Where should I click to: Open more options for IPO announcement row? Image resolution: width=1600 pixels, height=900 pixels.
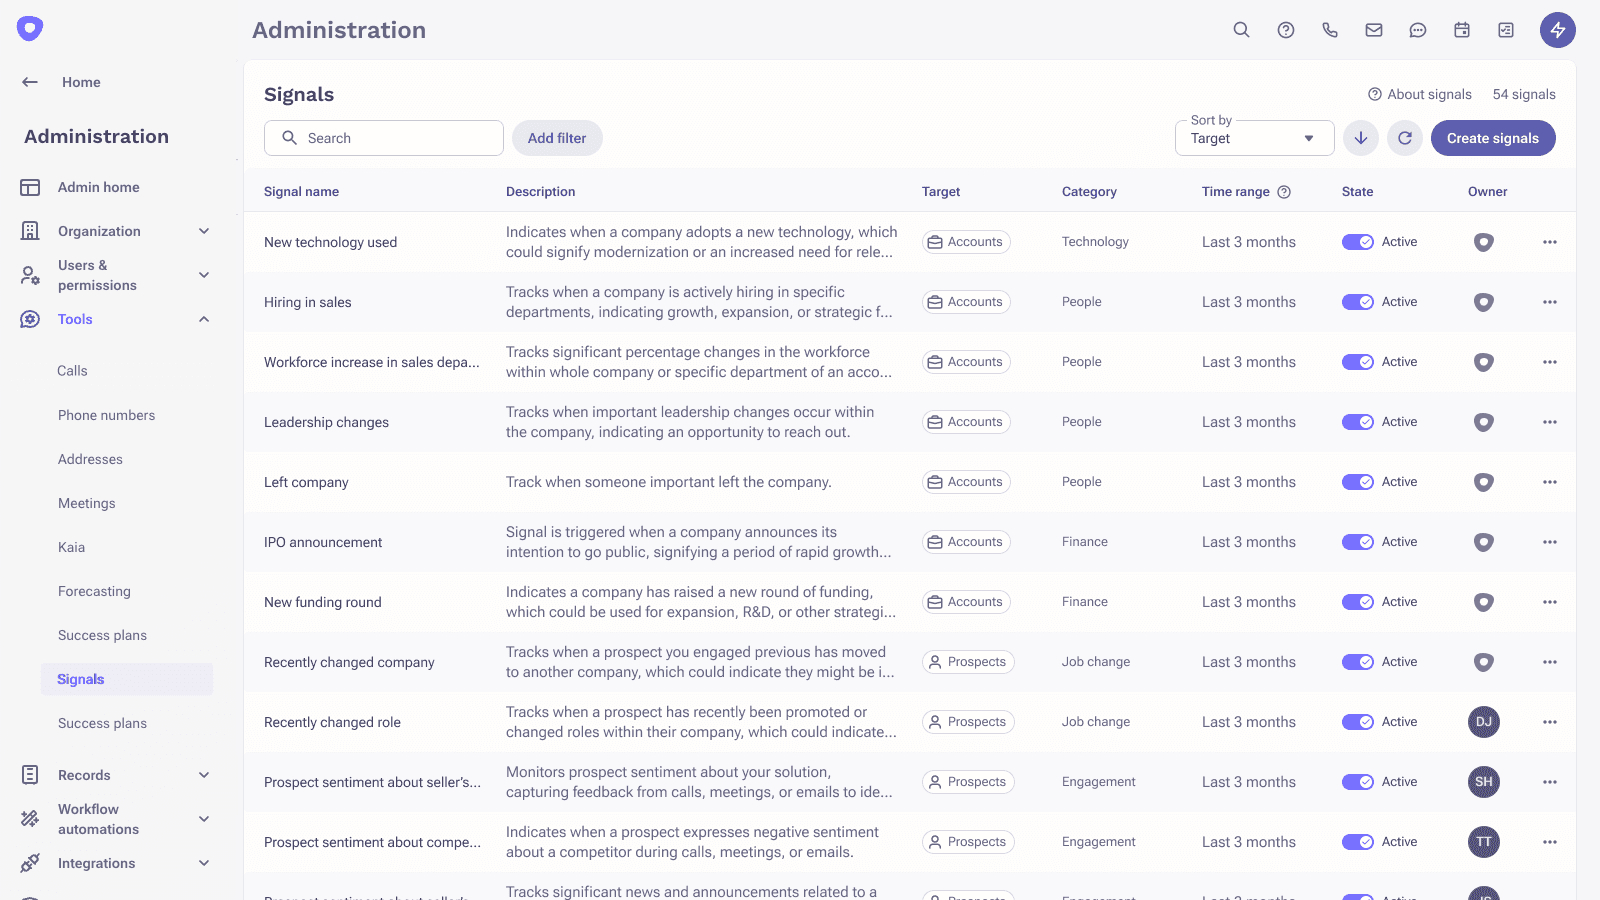point(1550,542)
